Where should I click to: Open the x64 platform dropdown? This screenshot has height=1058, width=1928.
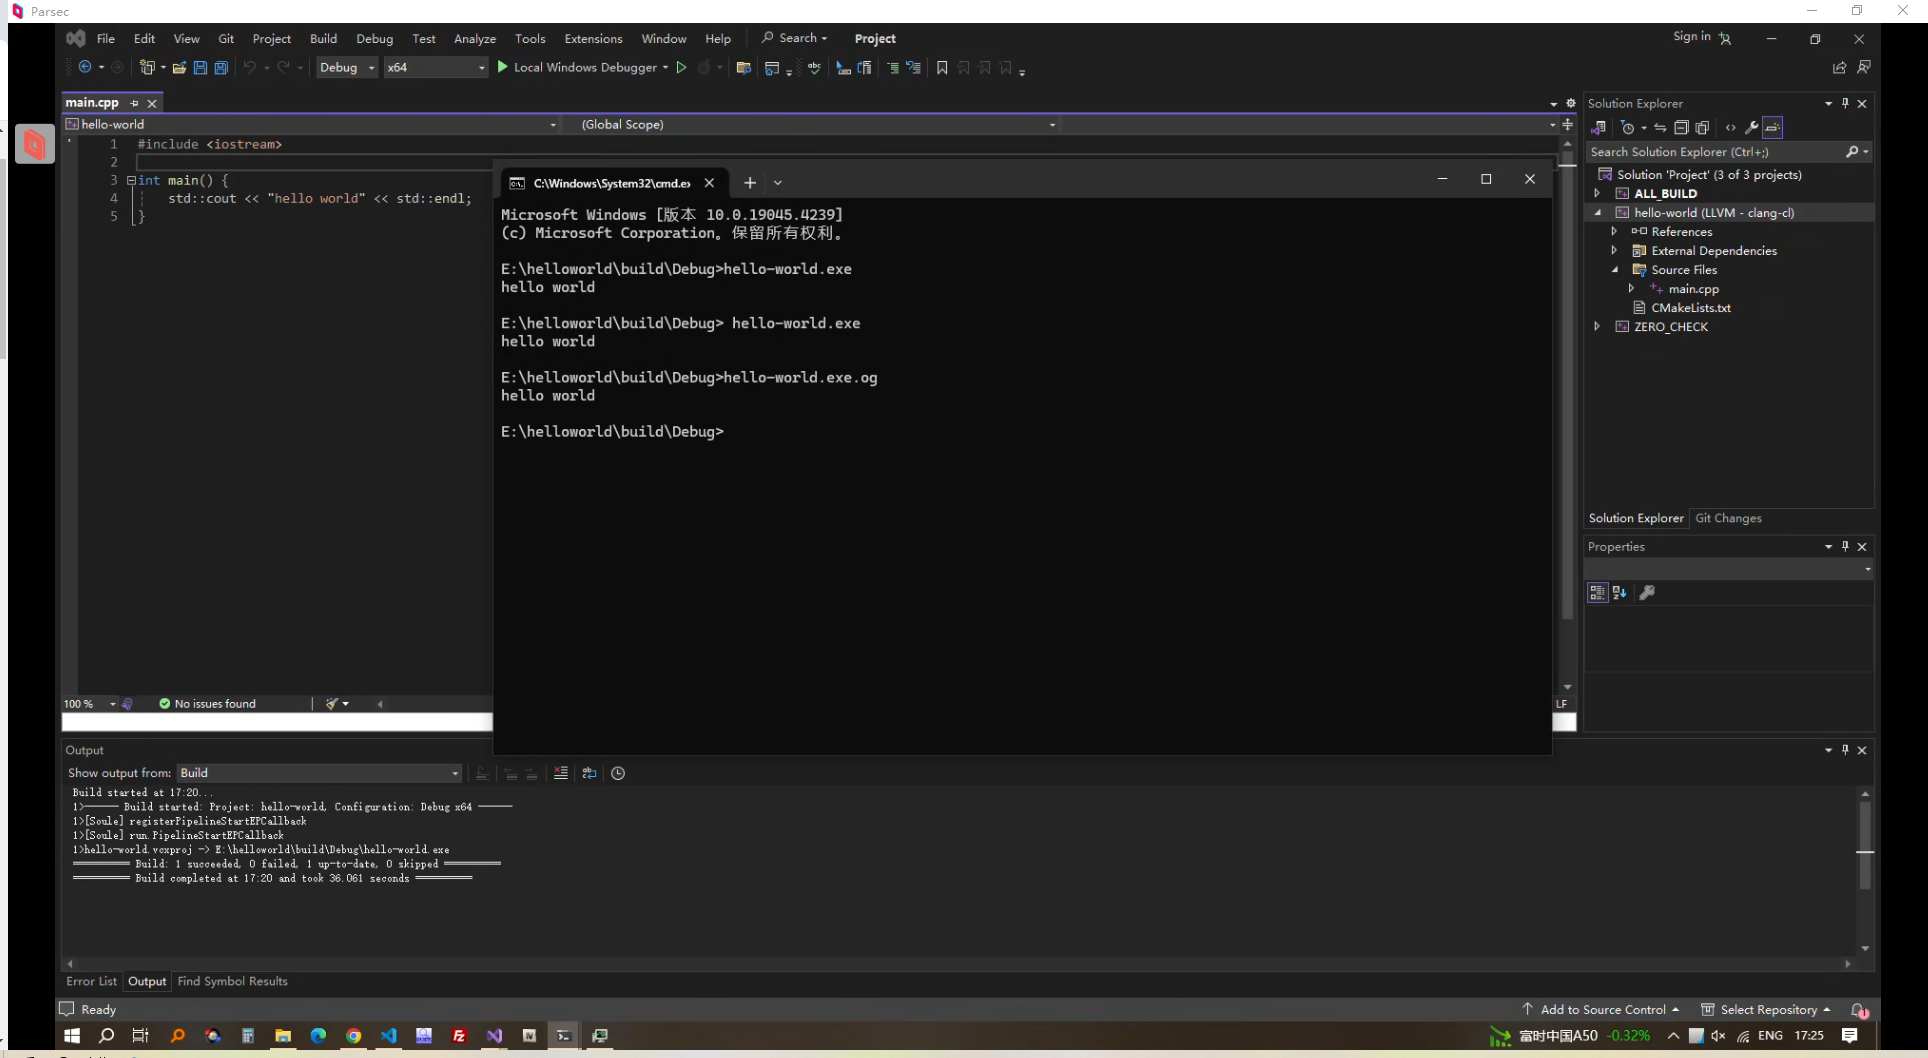pyautogui.click(x=435, y=67)
